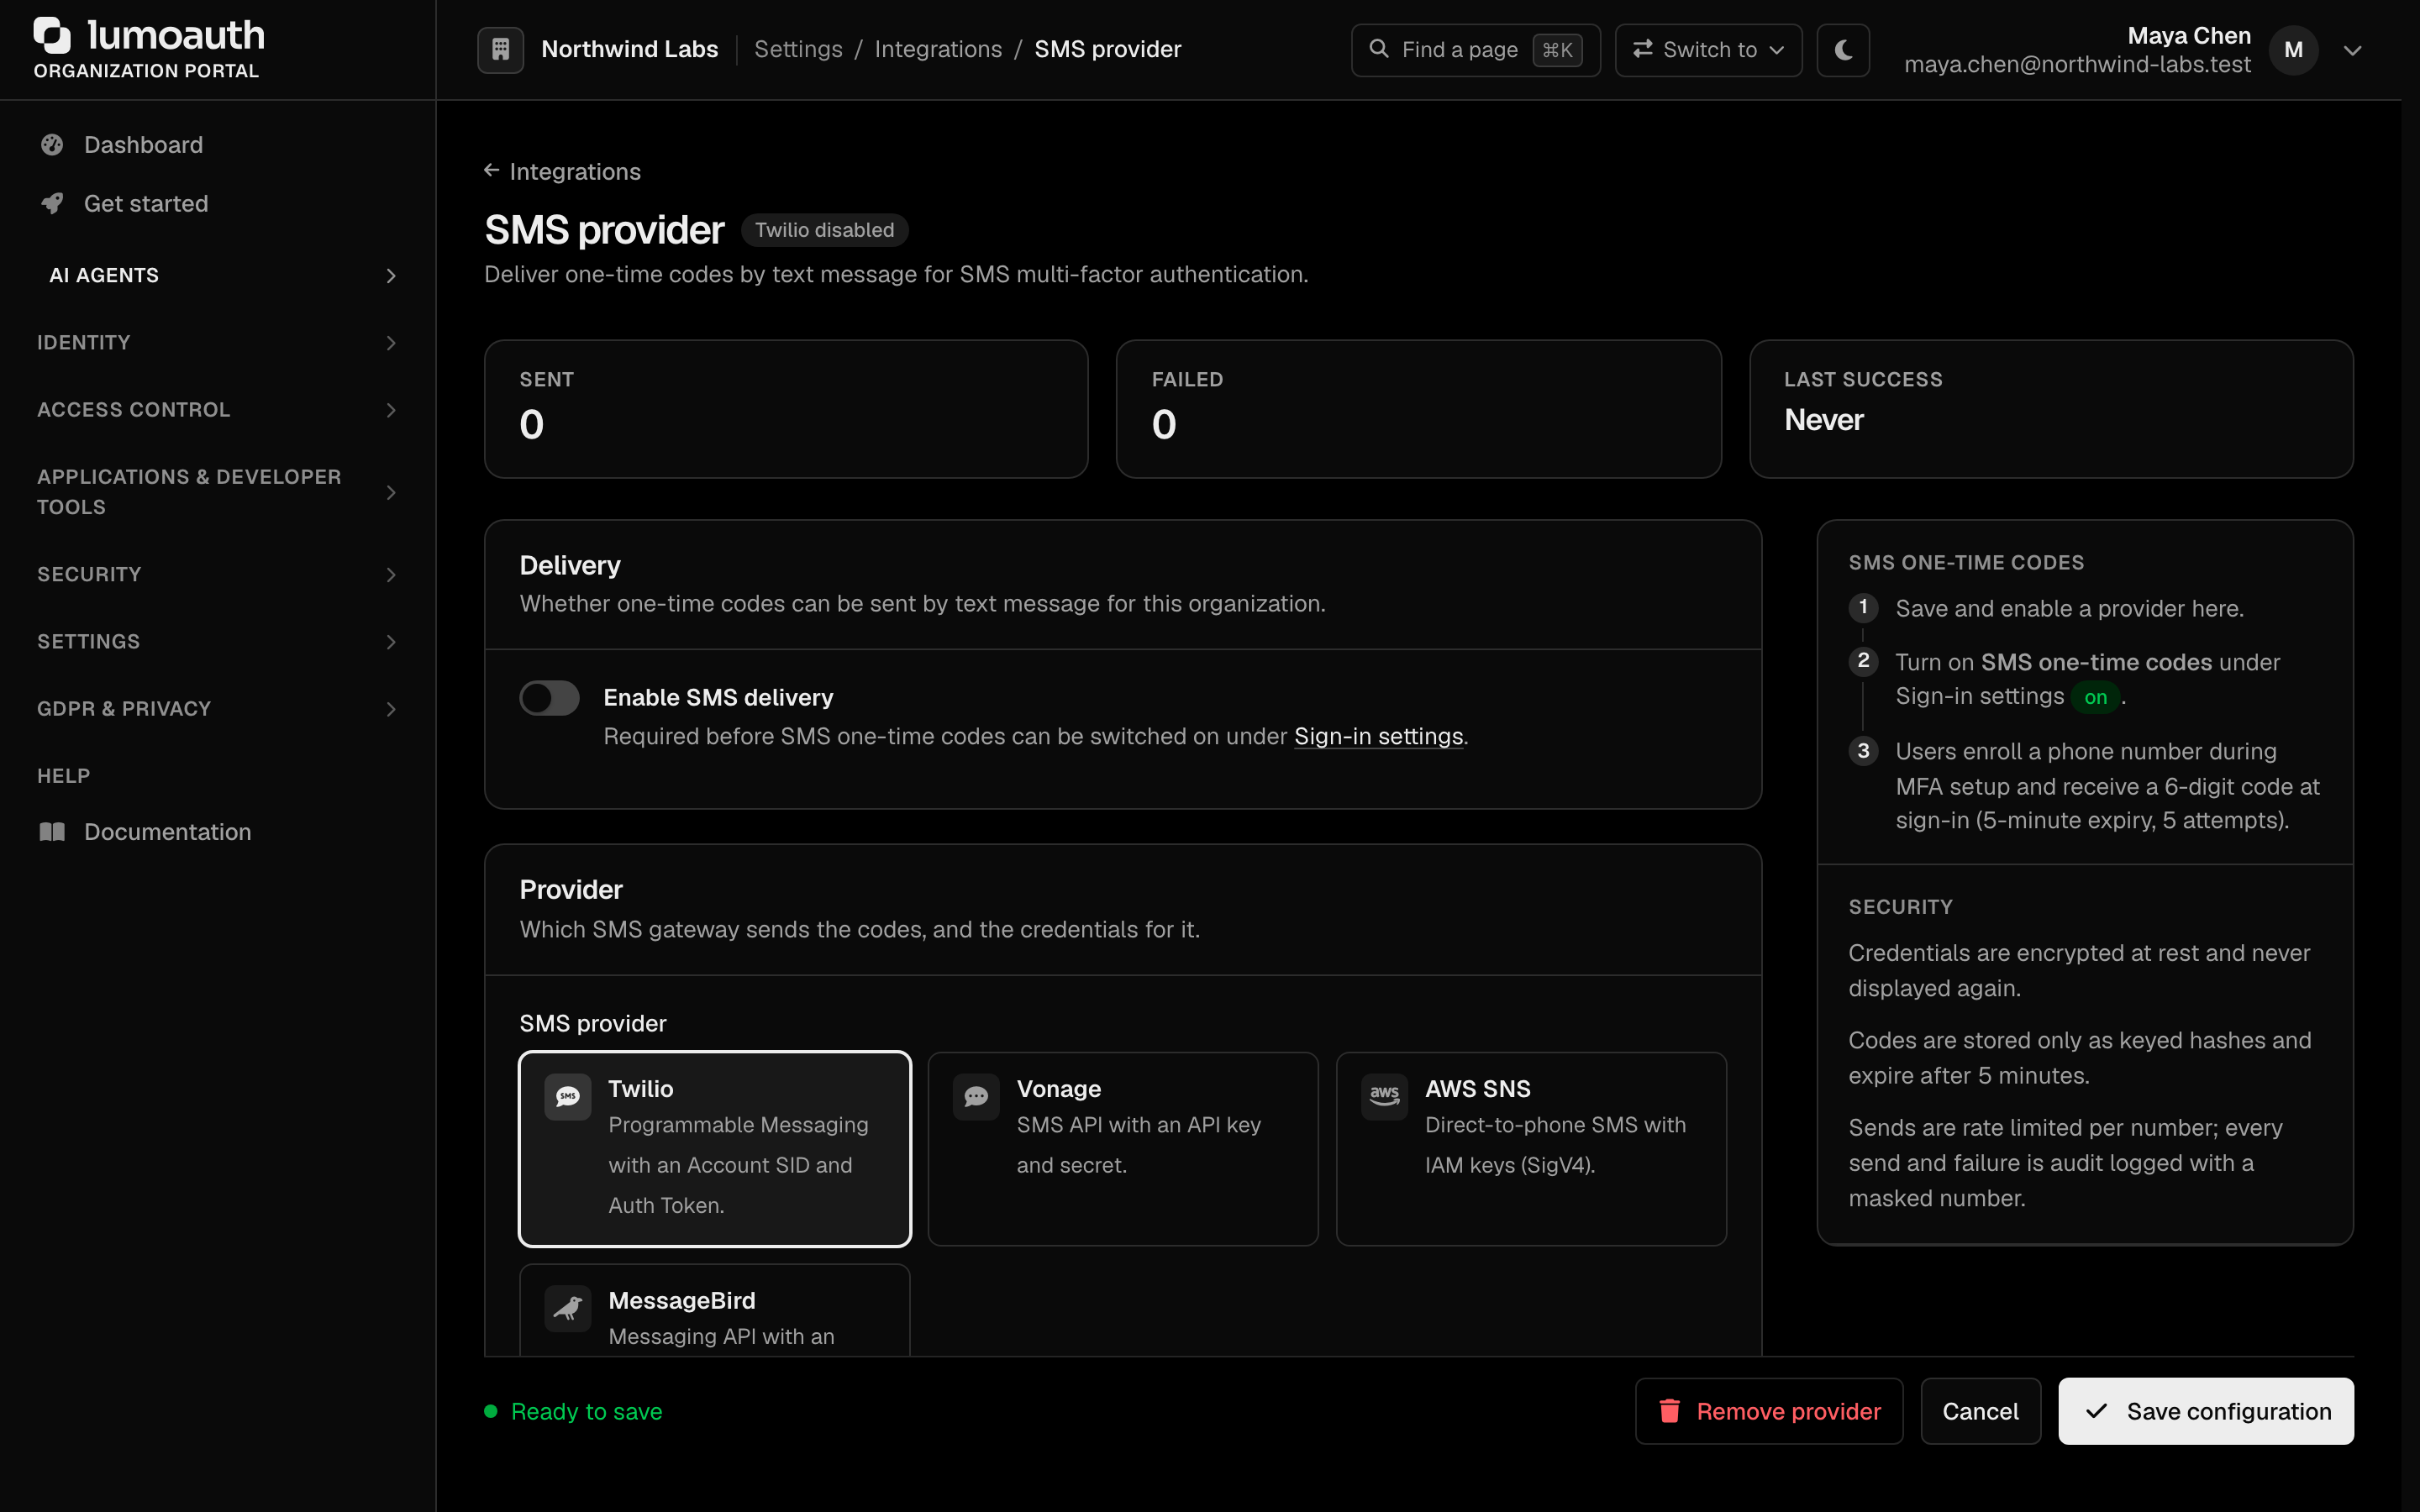Expand the Settings sidebar section
The image size is (2420, 1512).
(217, 642)
